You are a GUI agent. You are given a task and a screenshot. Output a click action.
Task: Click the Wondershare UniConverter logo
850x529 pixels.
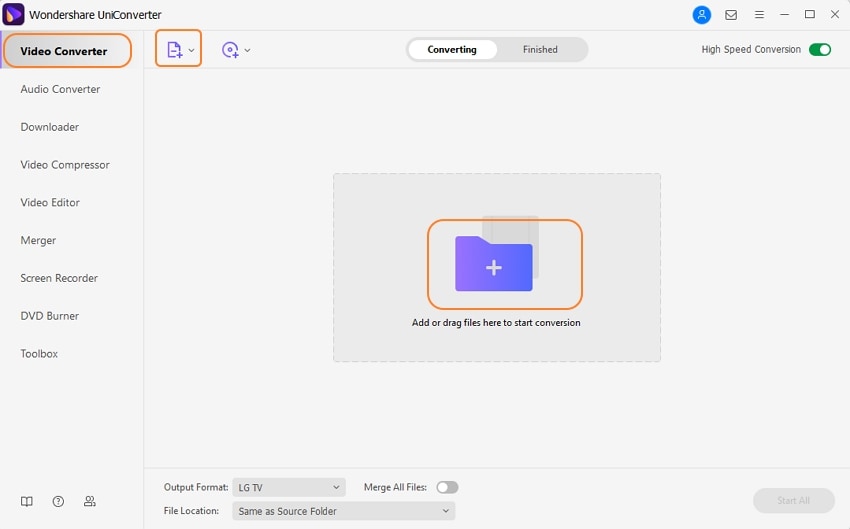click(13, 15)
